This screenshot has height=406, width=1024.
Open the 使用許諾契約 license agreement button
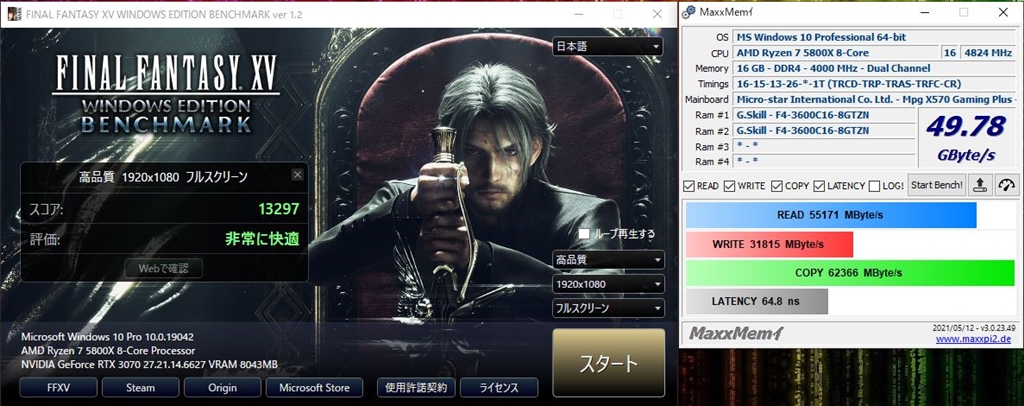[416, 387]
